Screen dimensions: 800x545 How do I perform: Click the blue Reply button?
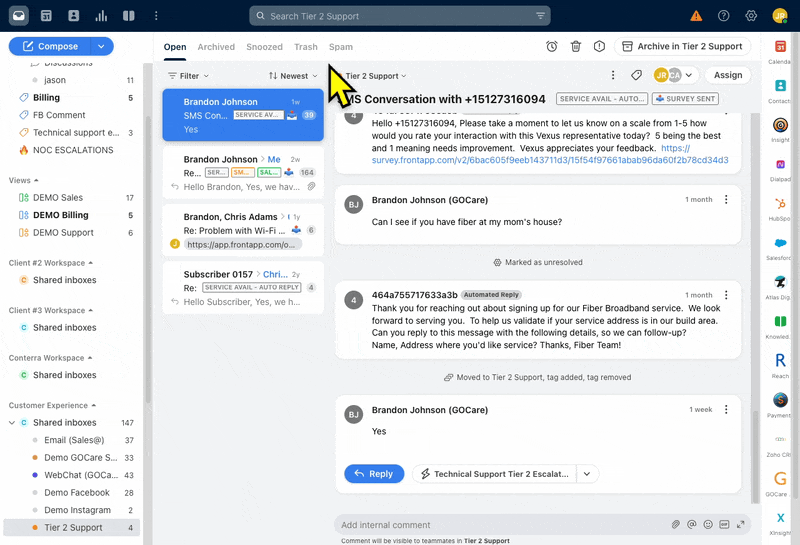coord(374,474)
